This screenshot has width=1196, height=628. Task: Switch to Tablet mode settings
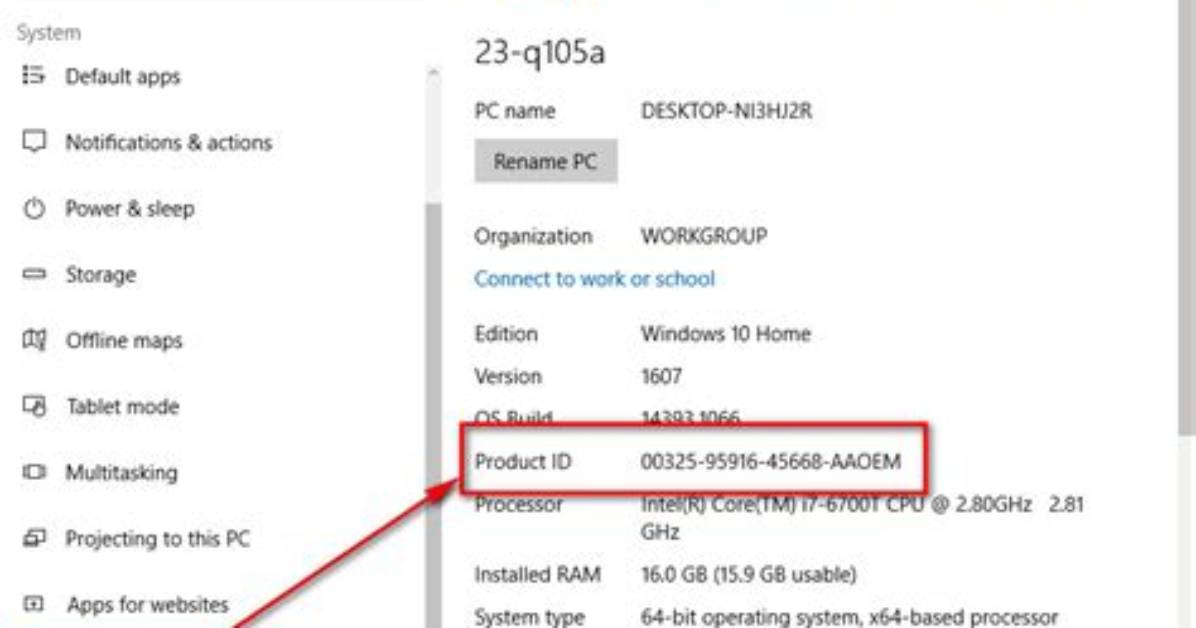122,407
